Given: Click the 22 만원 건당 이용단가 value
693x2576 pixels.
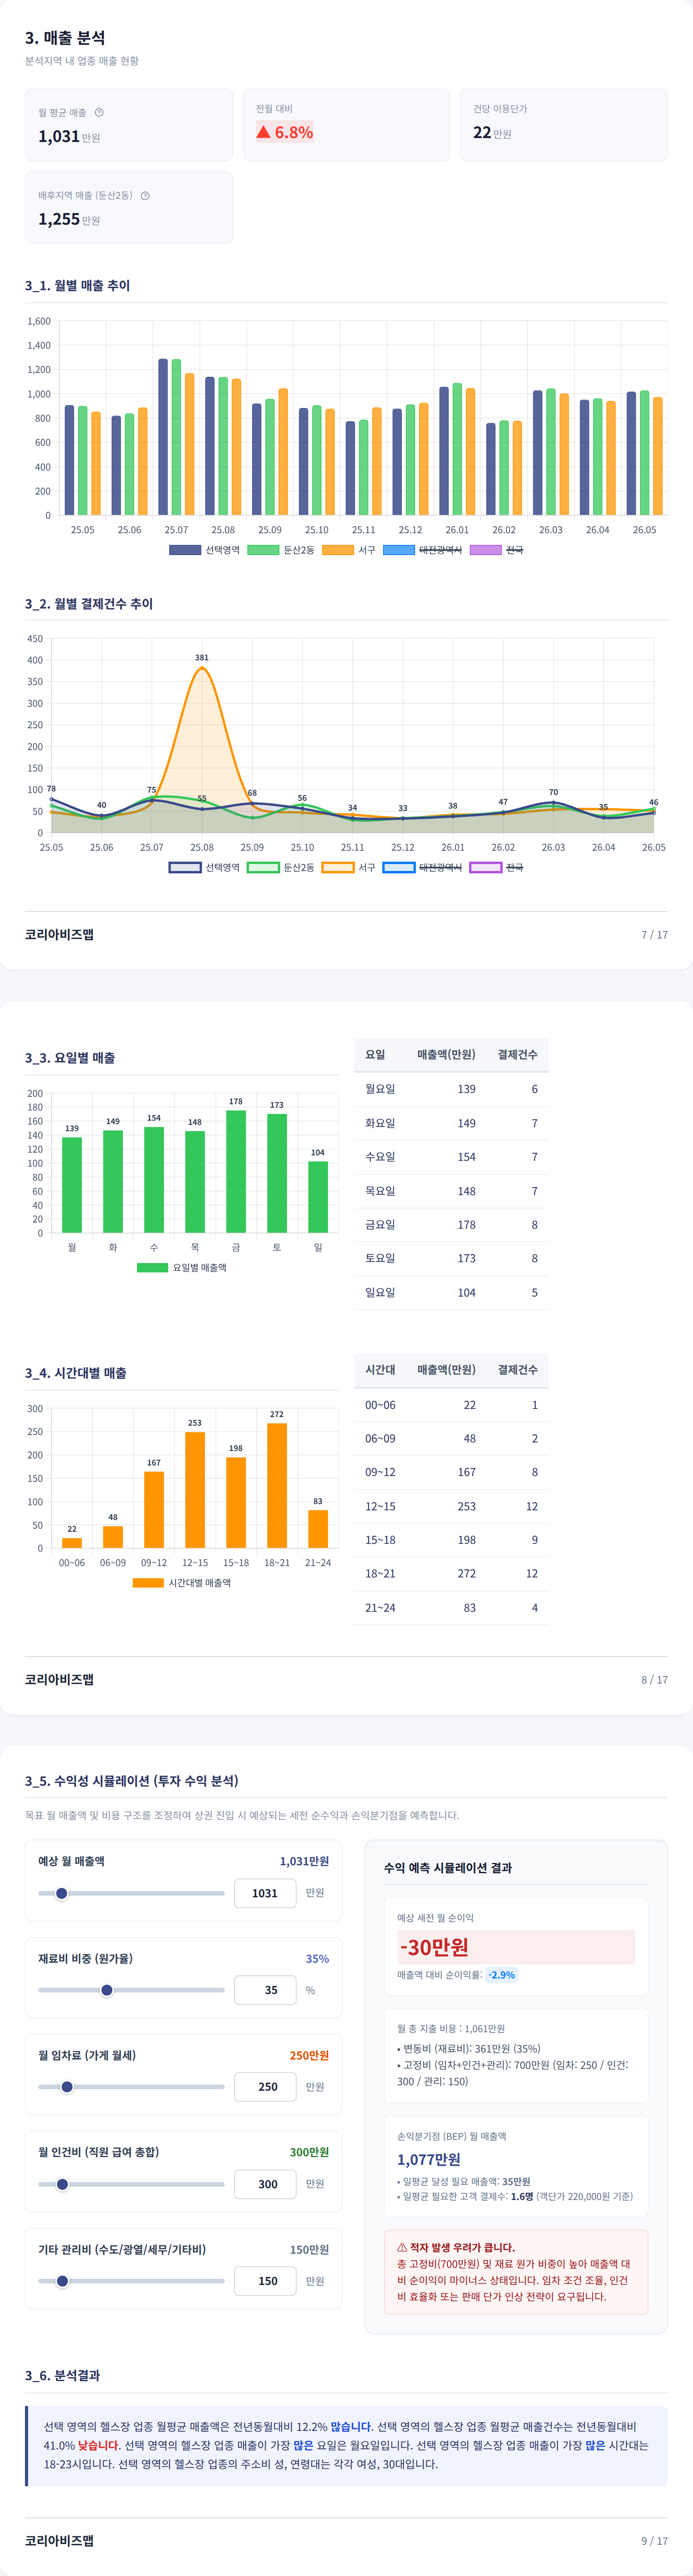Looking at the screenshot, I should coord(492,132).
